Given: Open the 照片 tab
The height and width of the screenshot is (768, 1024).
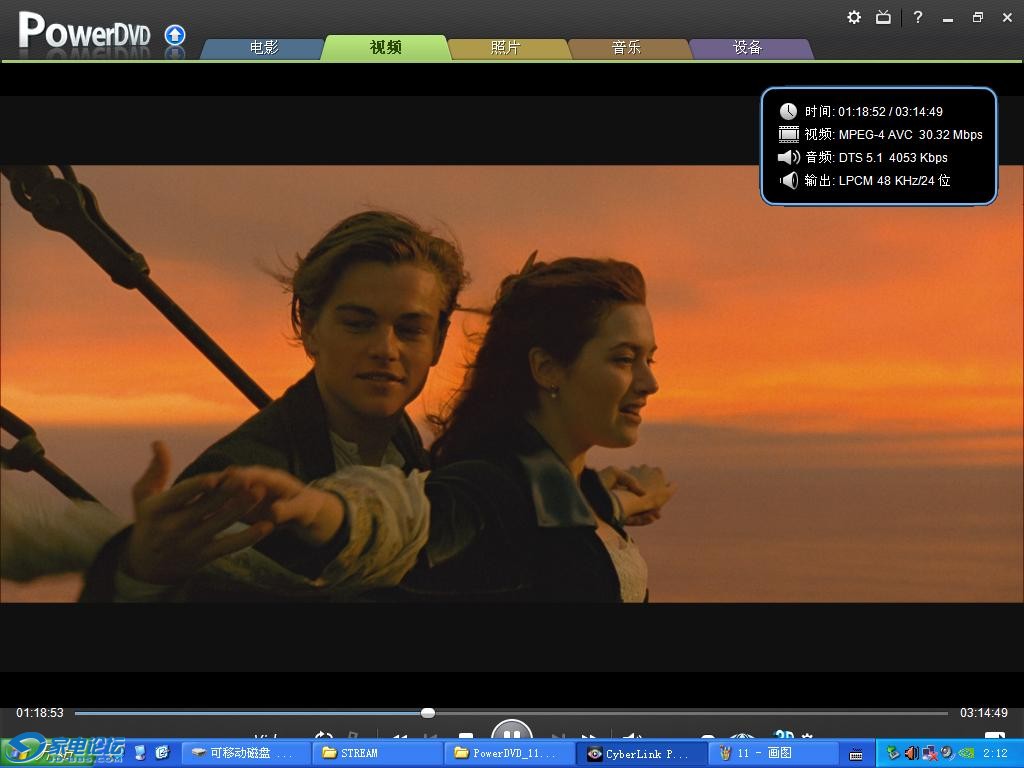Looking at the screenshot, I should tap(506, 48).
